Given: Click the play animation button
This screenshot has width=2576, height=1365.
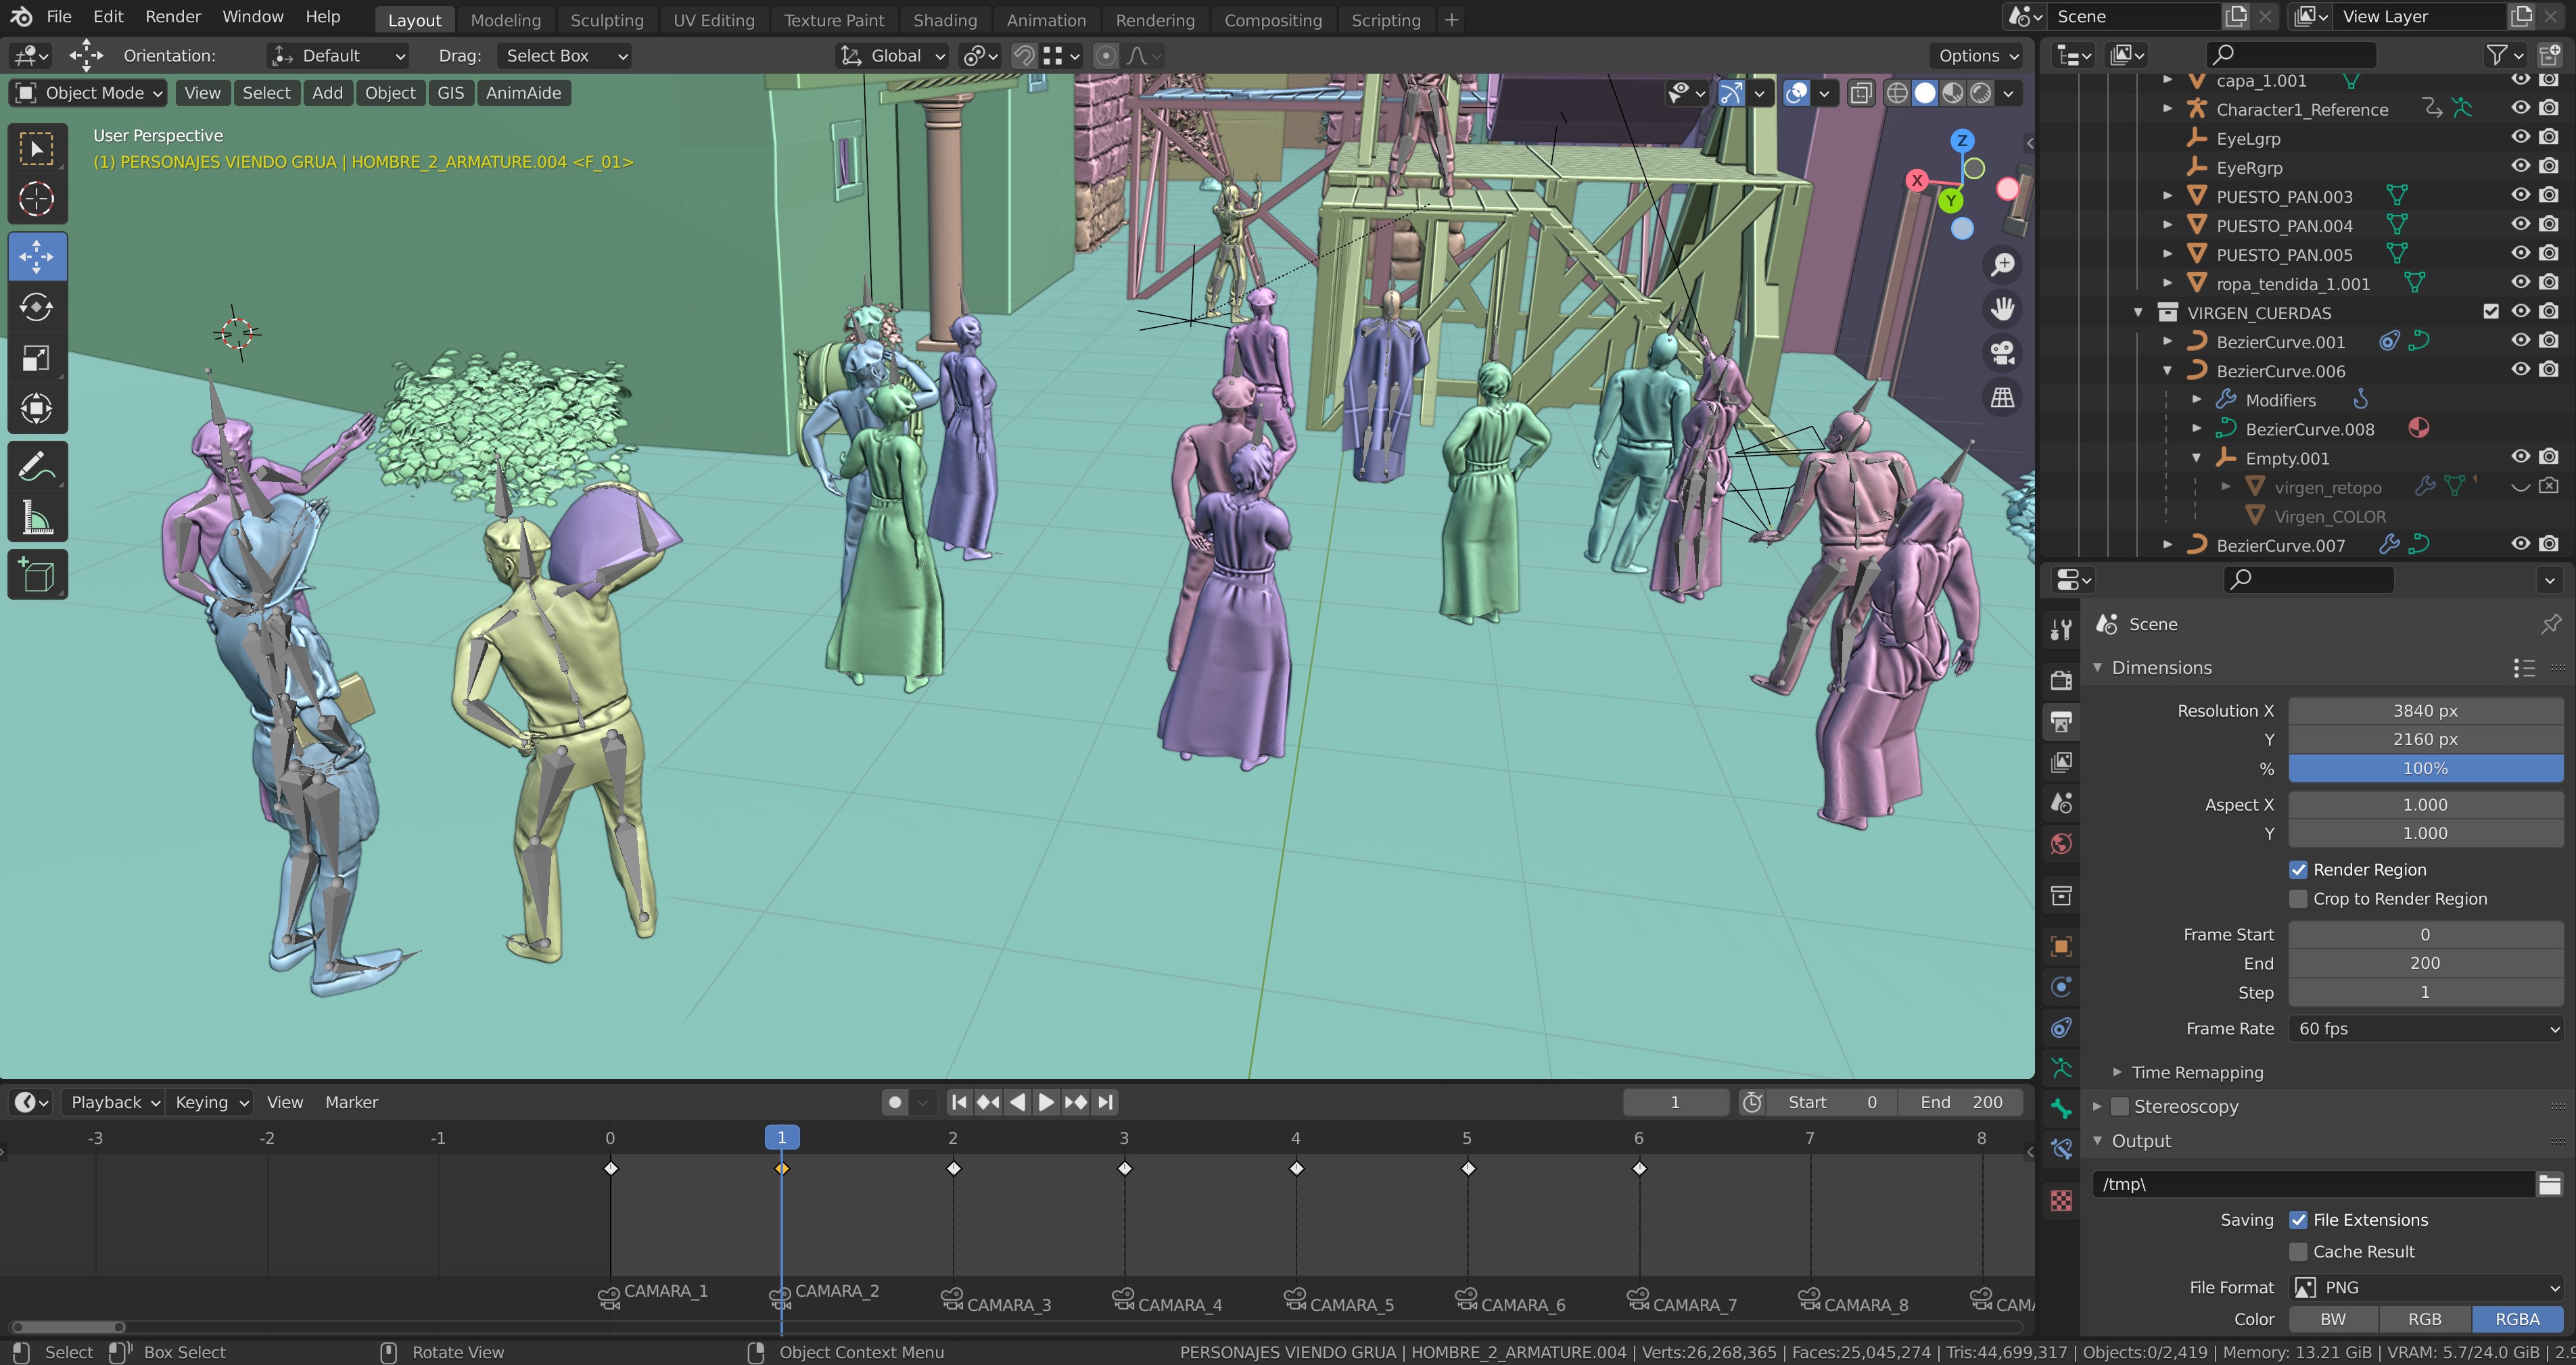Looking at the screenshot, I should coord(1046,1102).
